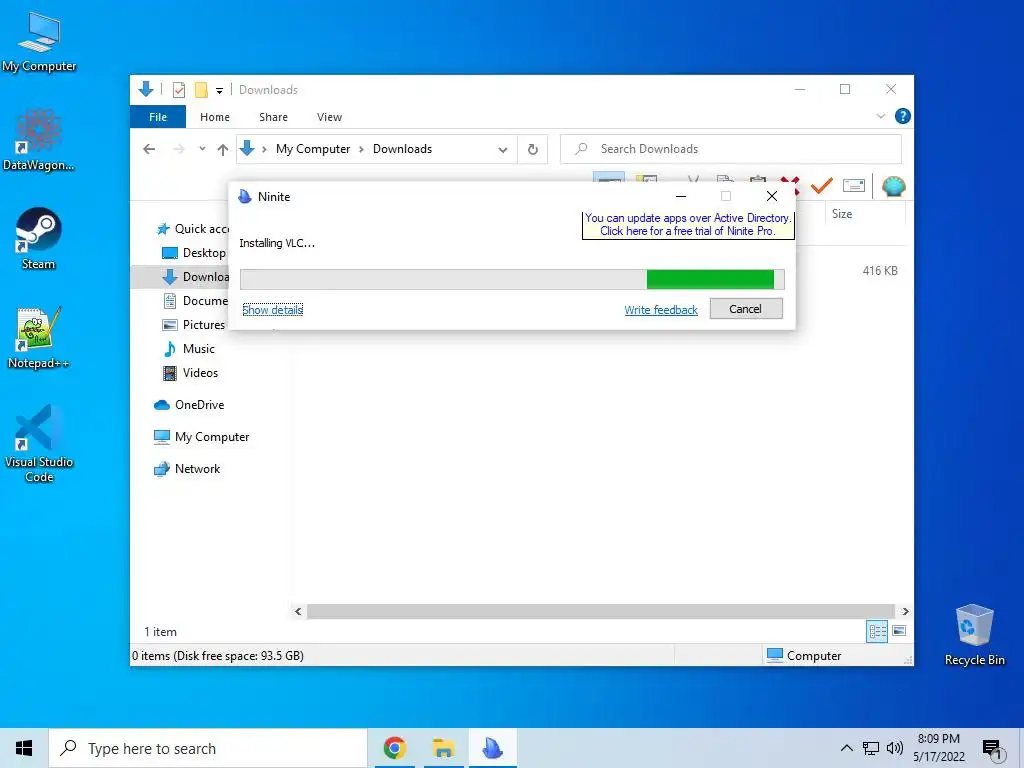Select Pictures in the navigation pane
This screenshot has height=768, width=1024.
click(194, 325)
